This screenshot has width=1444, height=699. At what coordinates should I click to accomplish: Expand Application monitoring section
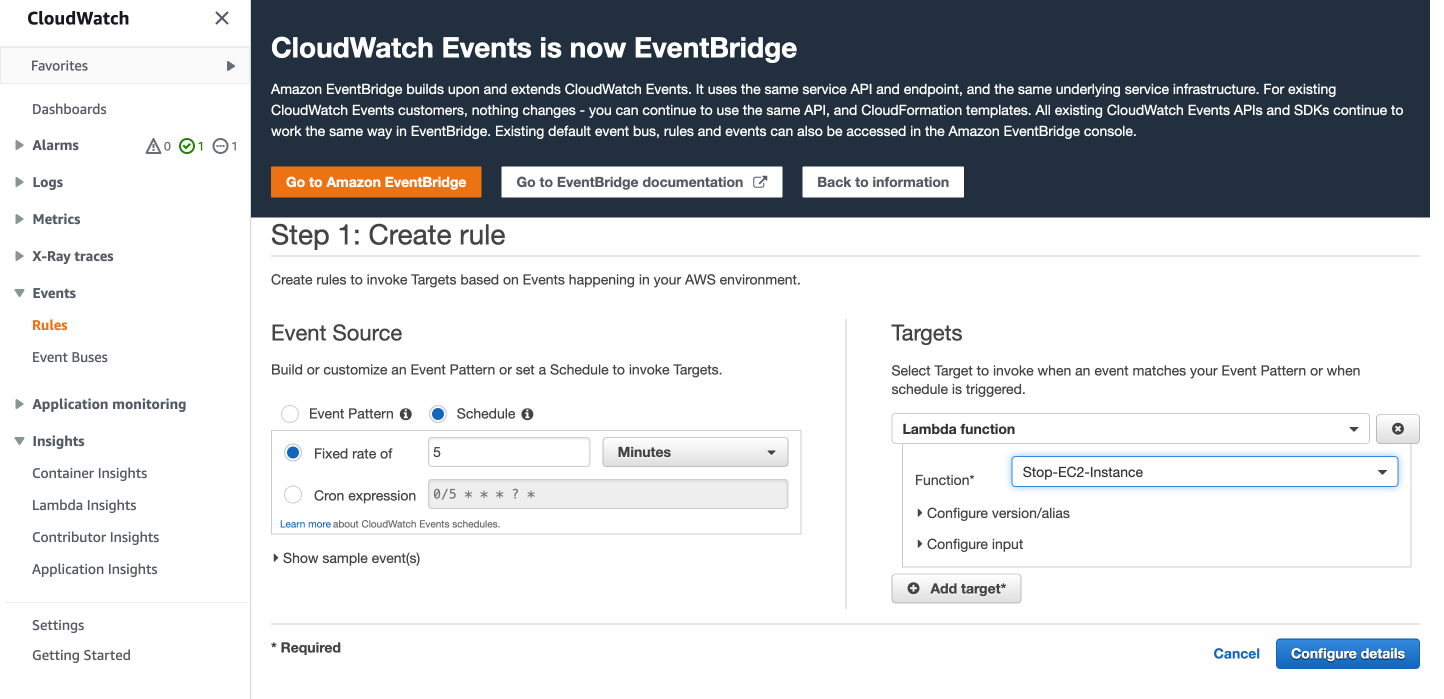(x=20, y=404)
